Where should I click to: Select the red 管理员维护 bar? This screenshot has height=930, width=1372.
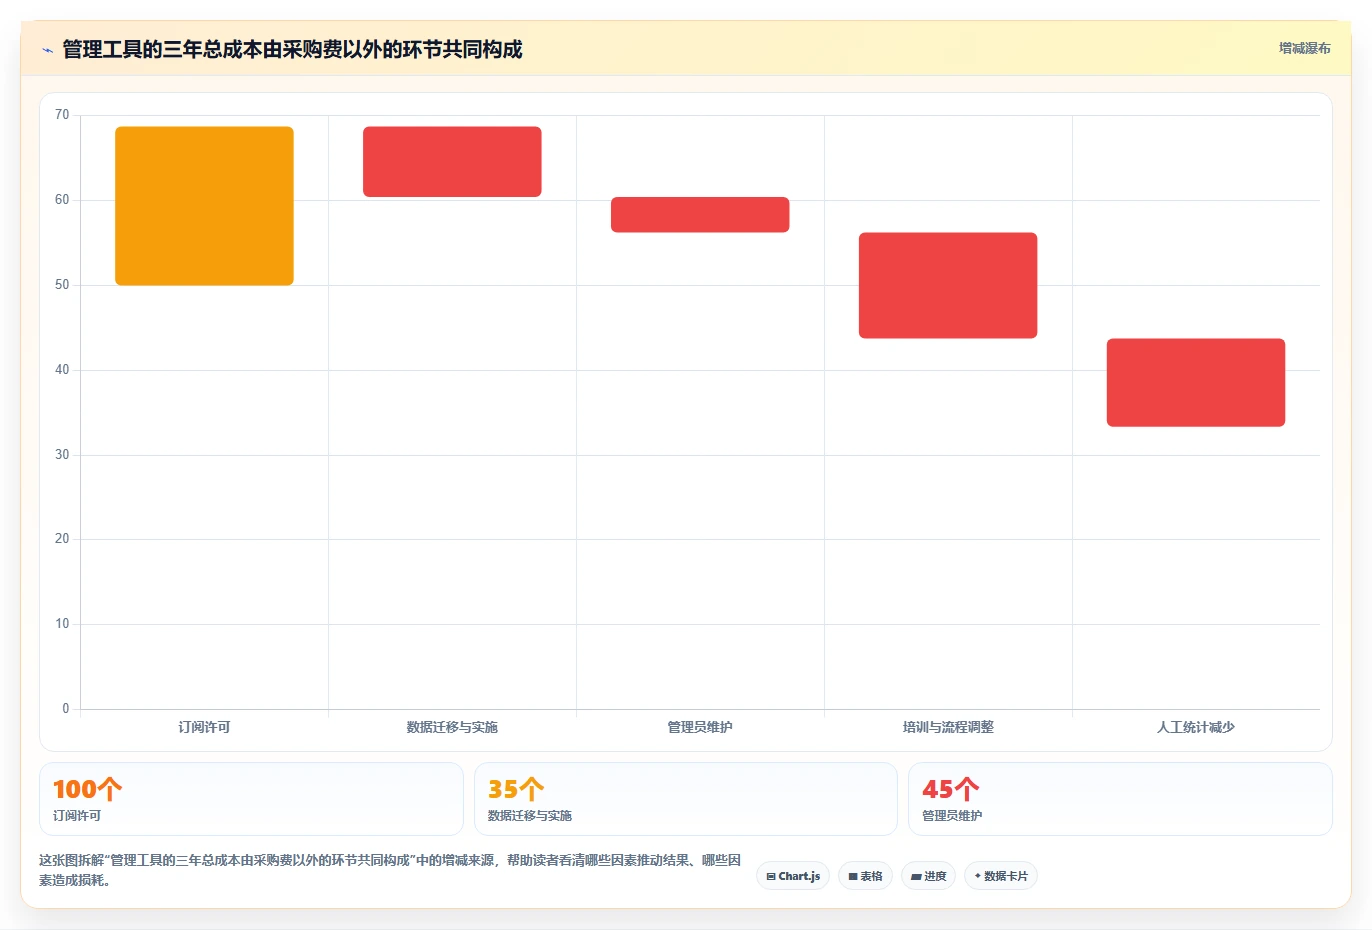tap(700, 215)
